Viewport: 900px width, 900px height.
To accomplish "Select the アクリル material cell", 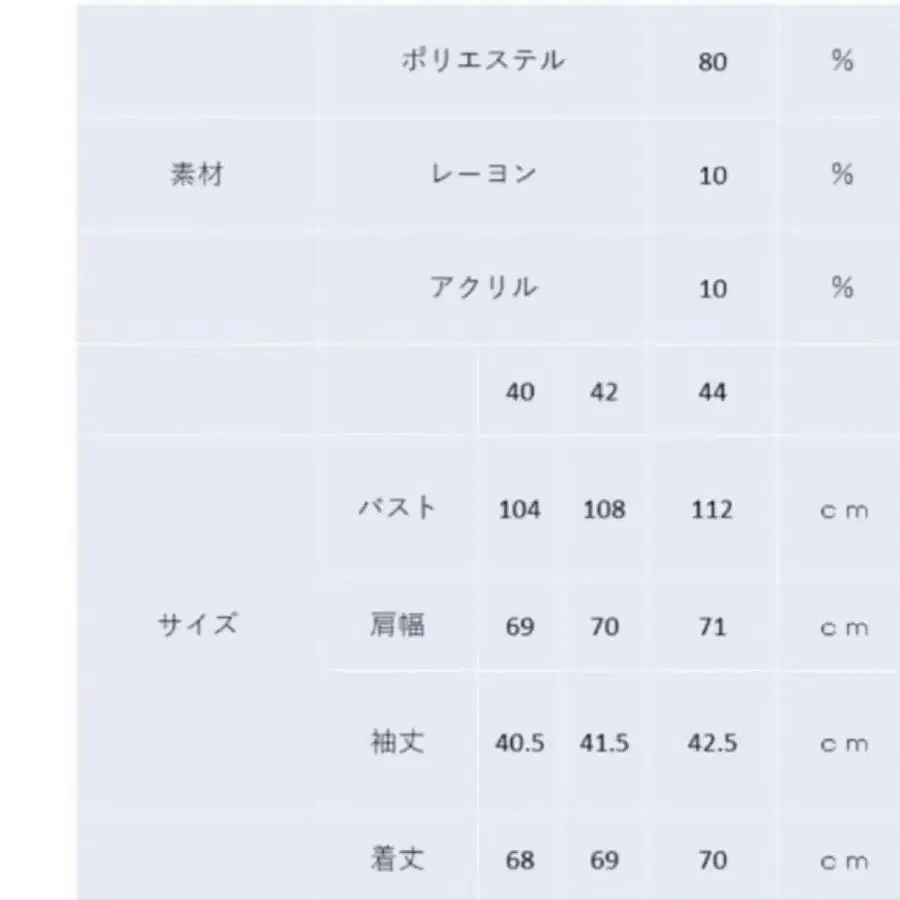I will (484, 288).
